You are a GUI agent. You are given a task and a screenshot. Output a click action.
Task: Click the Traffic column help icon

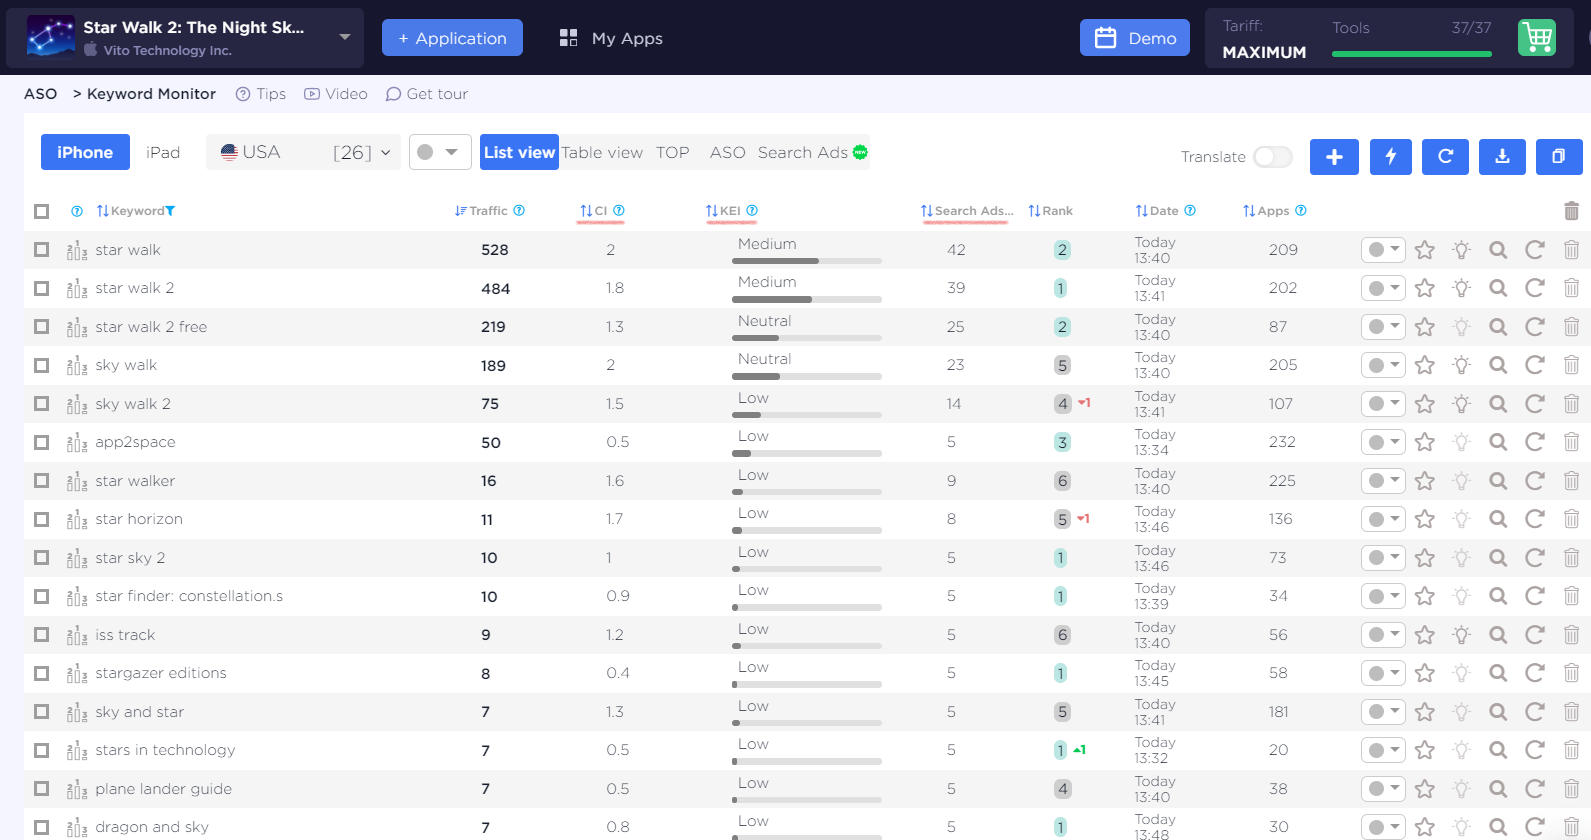tap(519, 210)
